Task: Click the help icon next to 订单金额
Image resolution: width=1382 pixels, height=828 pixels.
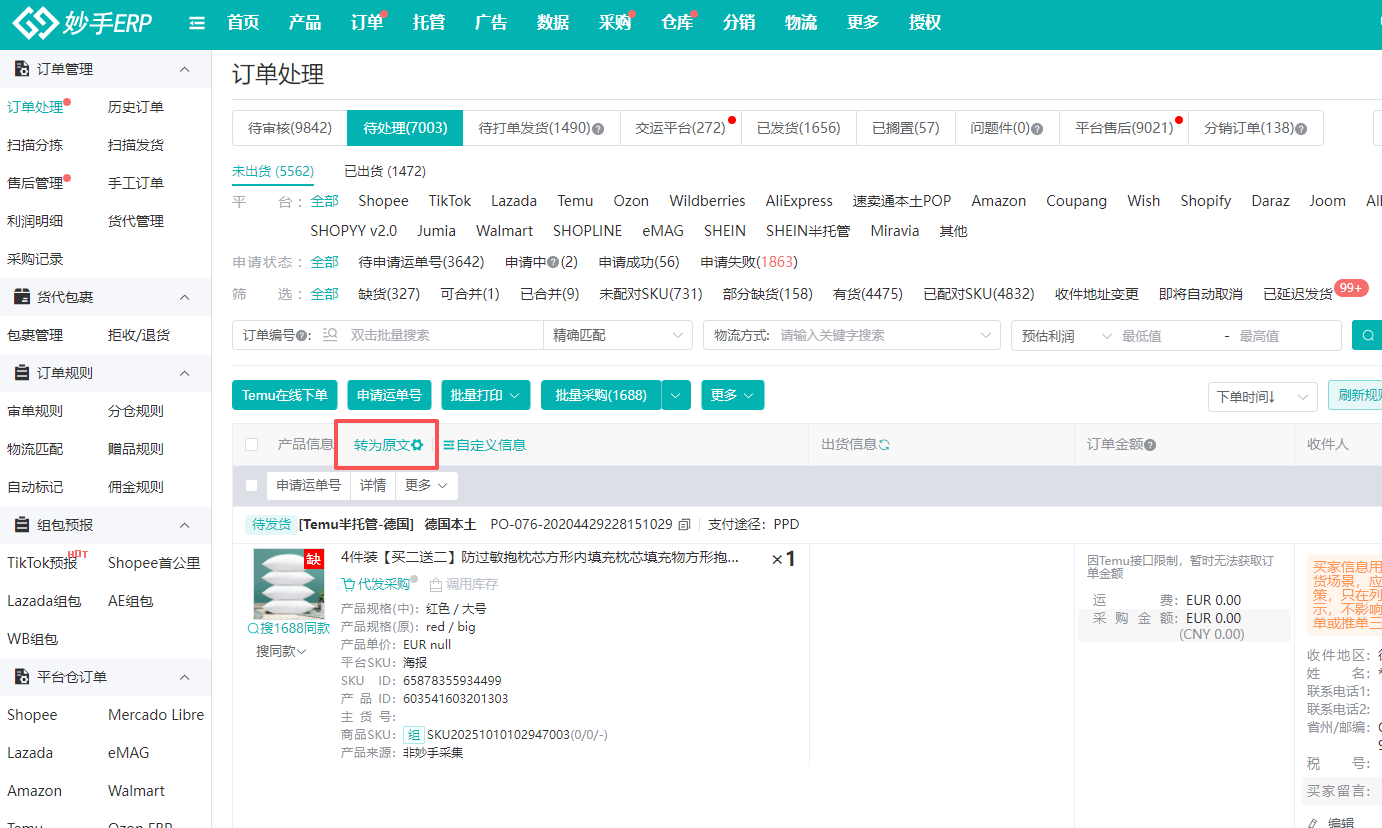Action: pos(1150,445)
